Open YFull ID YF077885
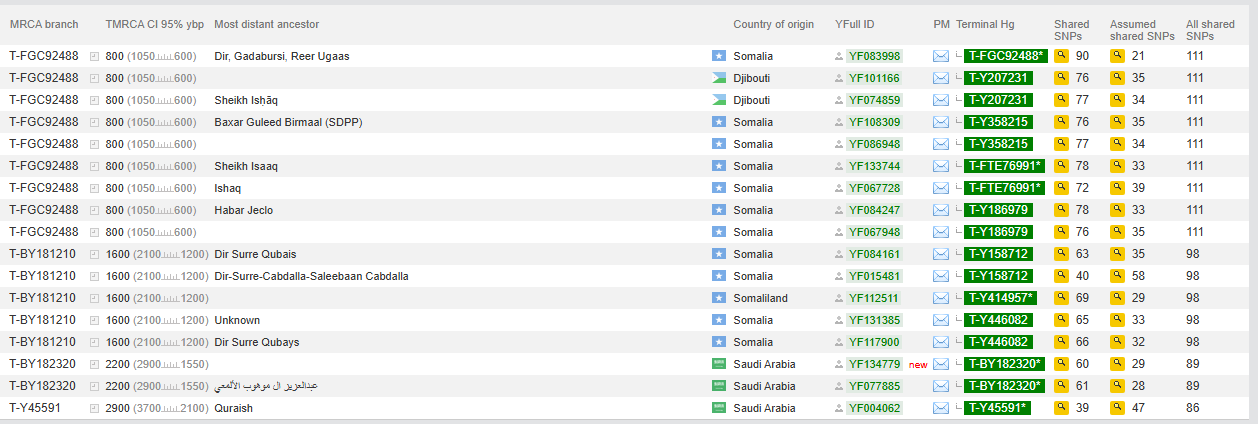Viewport: 1258px width, 424px height. pos(874,386)
